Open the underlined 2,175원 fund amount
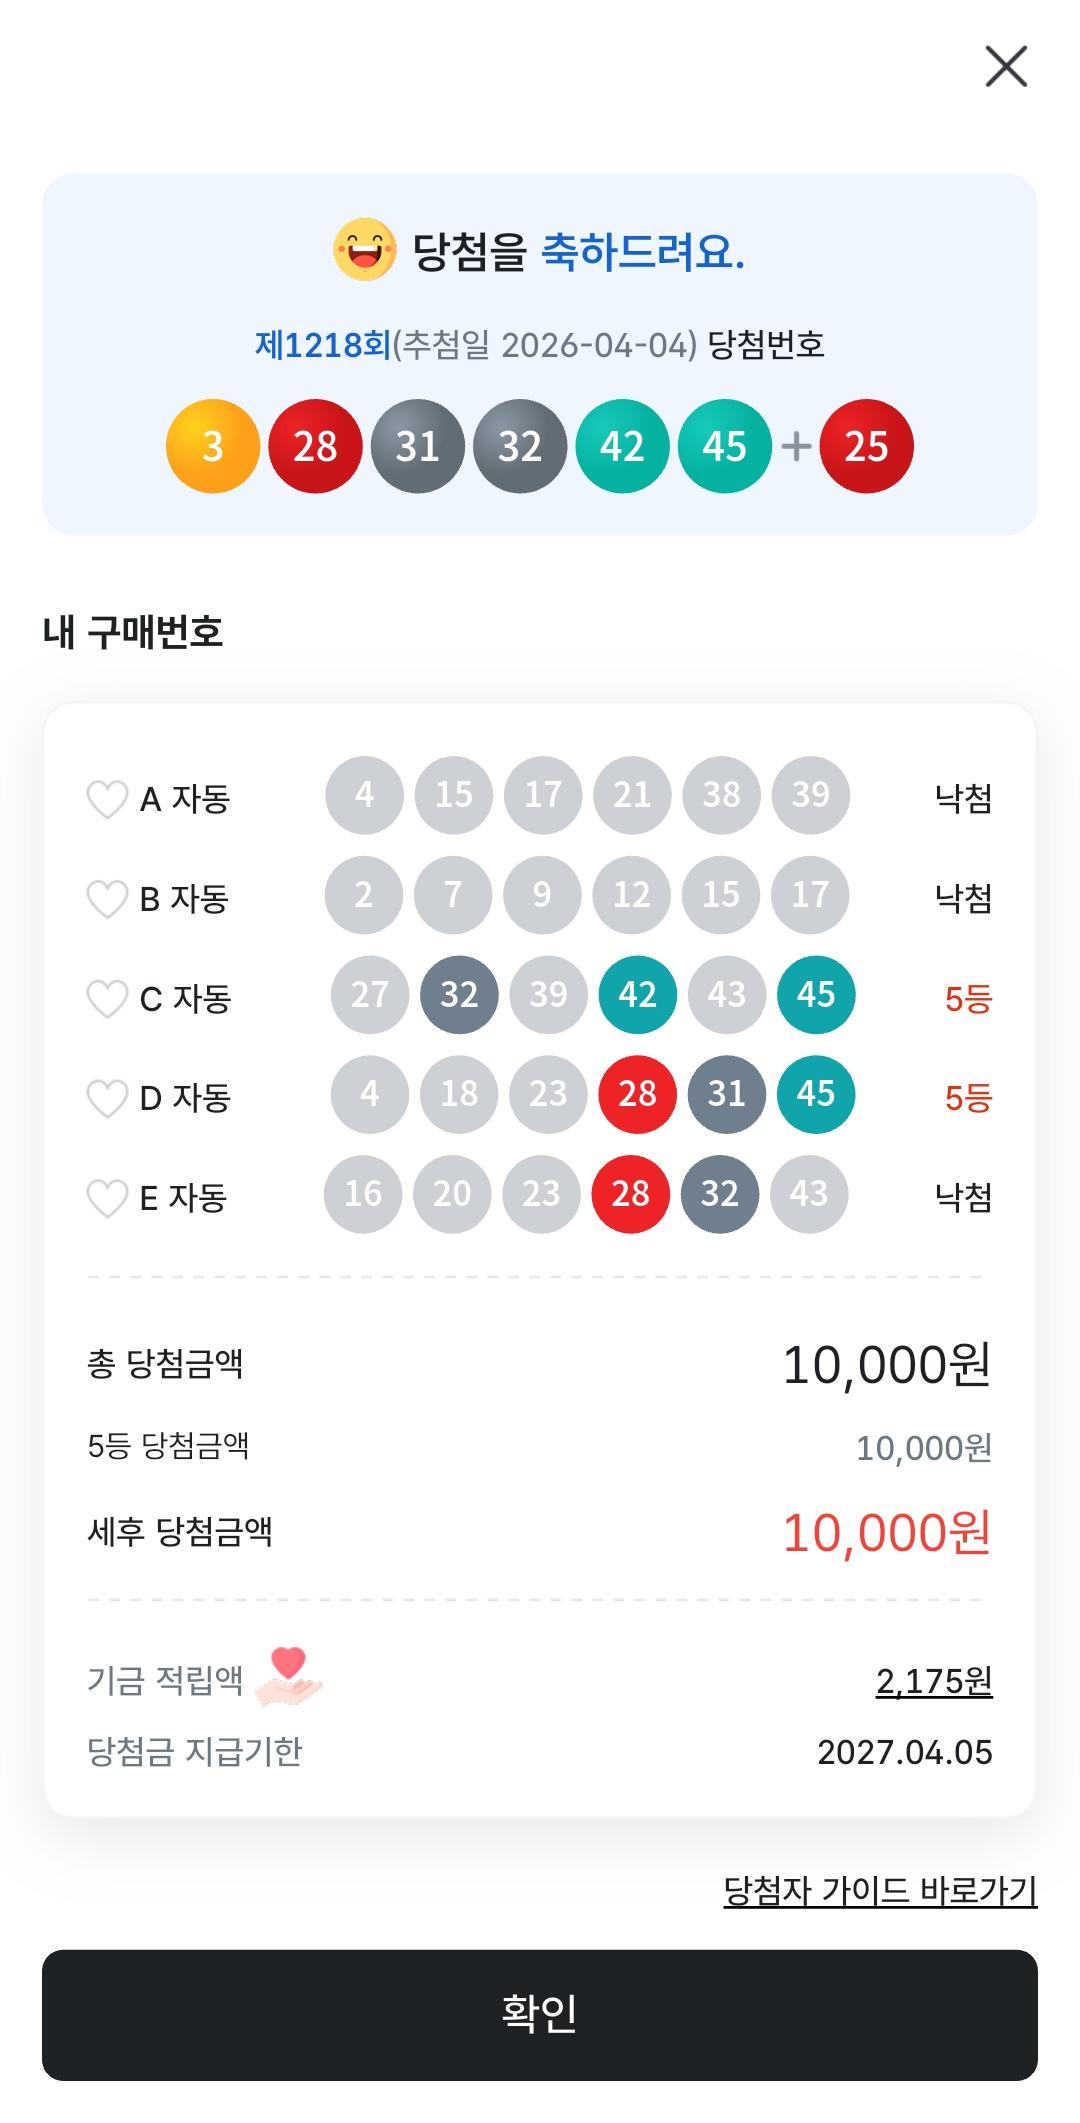1080x2123 pixels. click(934, 1681)
